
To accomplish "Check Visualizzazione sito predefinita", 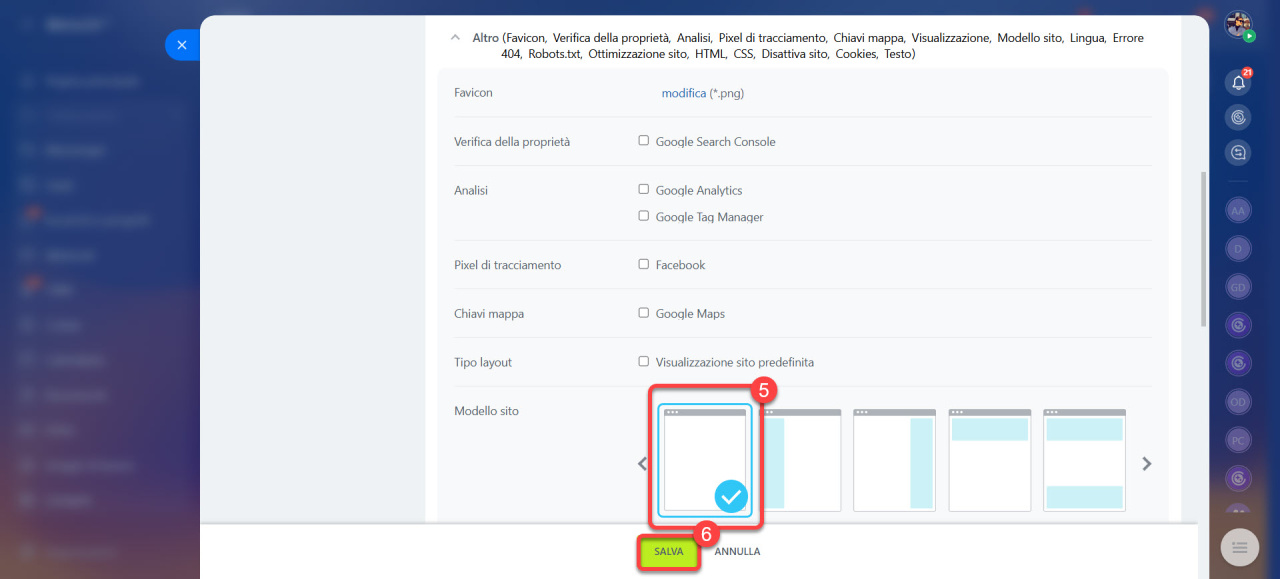I will click(644, 362).
